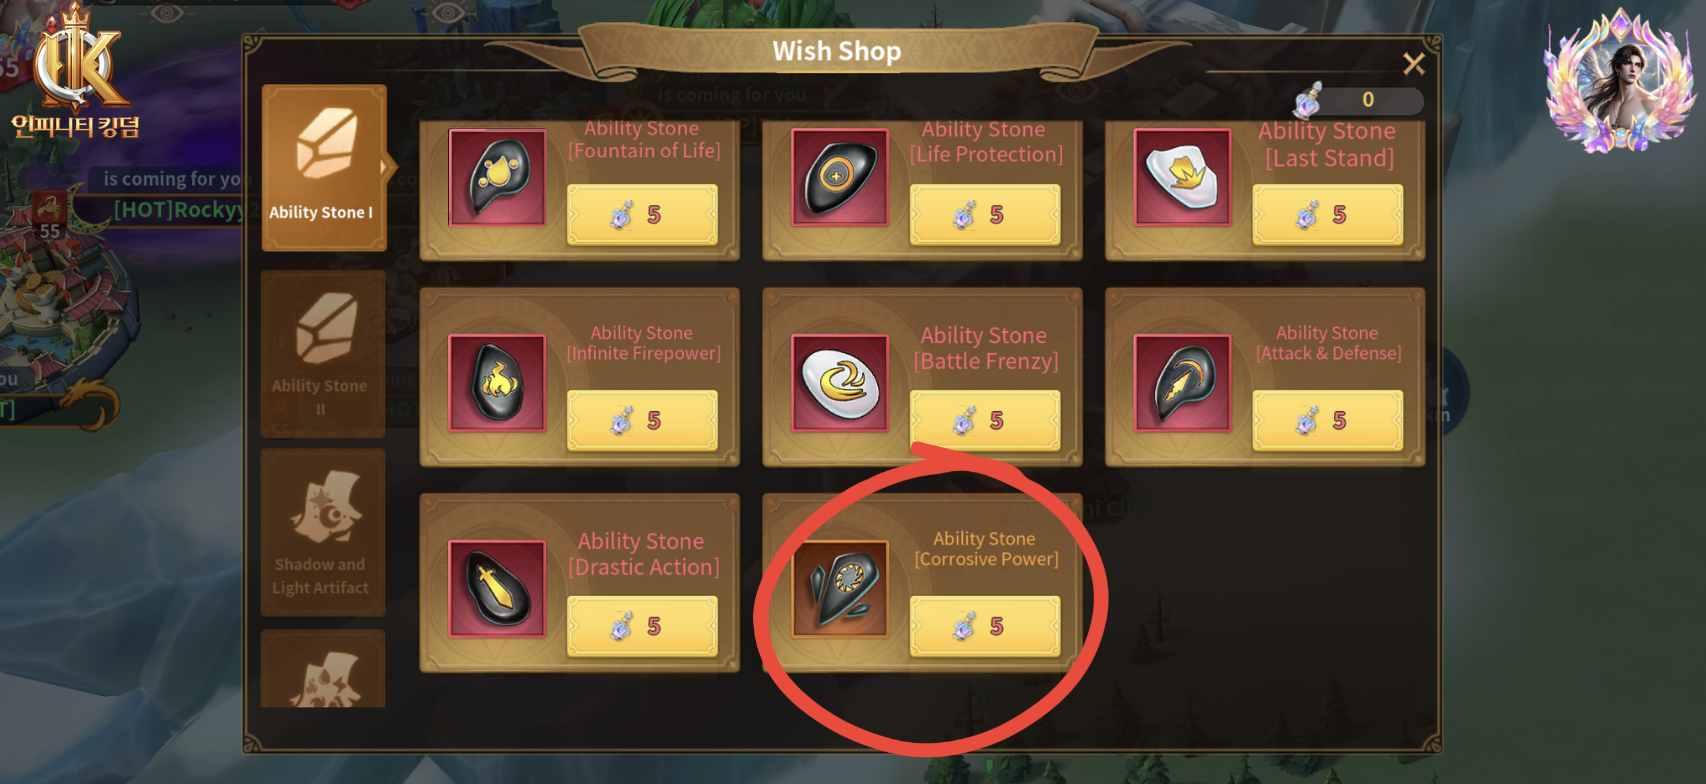The width and height of the screenshot is (1706, 784).
Task: Close the Wish Shop window
Action: pyautogui.click(x=1413, y=64)
